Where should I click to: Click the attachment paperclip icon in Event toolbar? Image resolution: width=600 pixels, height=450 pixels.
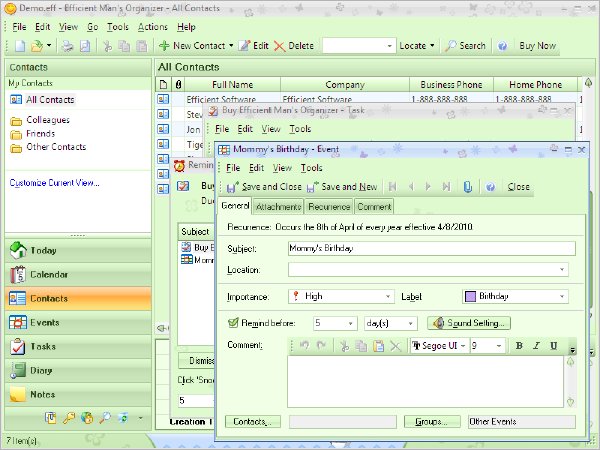(468, 187)
